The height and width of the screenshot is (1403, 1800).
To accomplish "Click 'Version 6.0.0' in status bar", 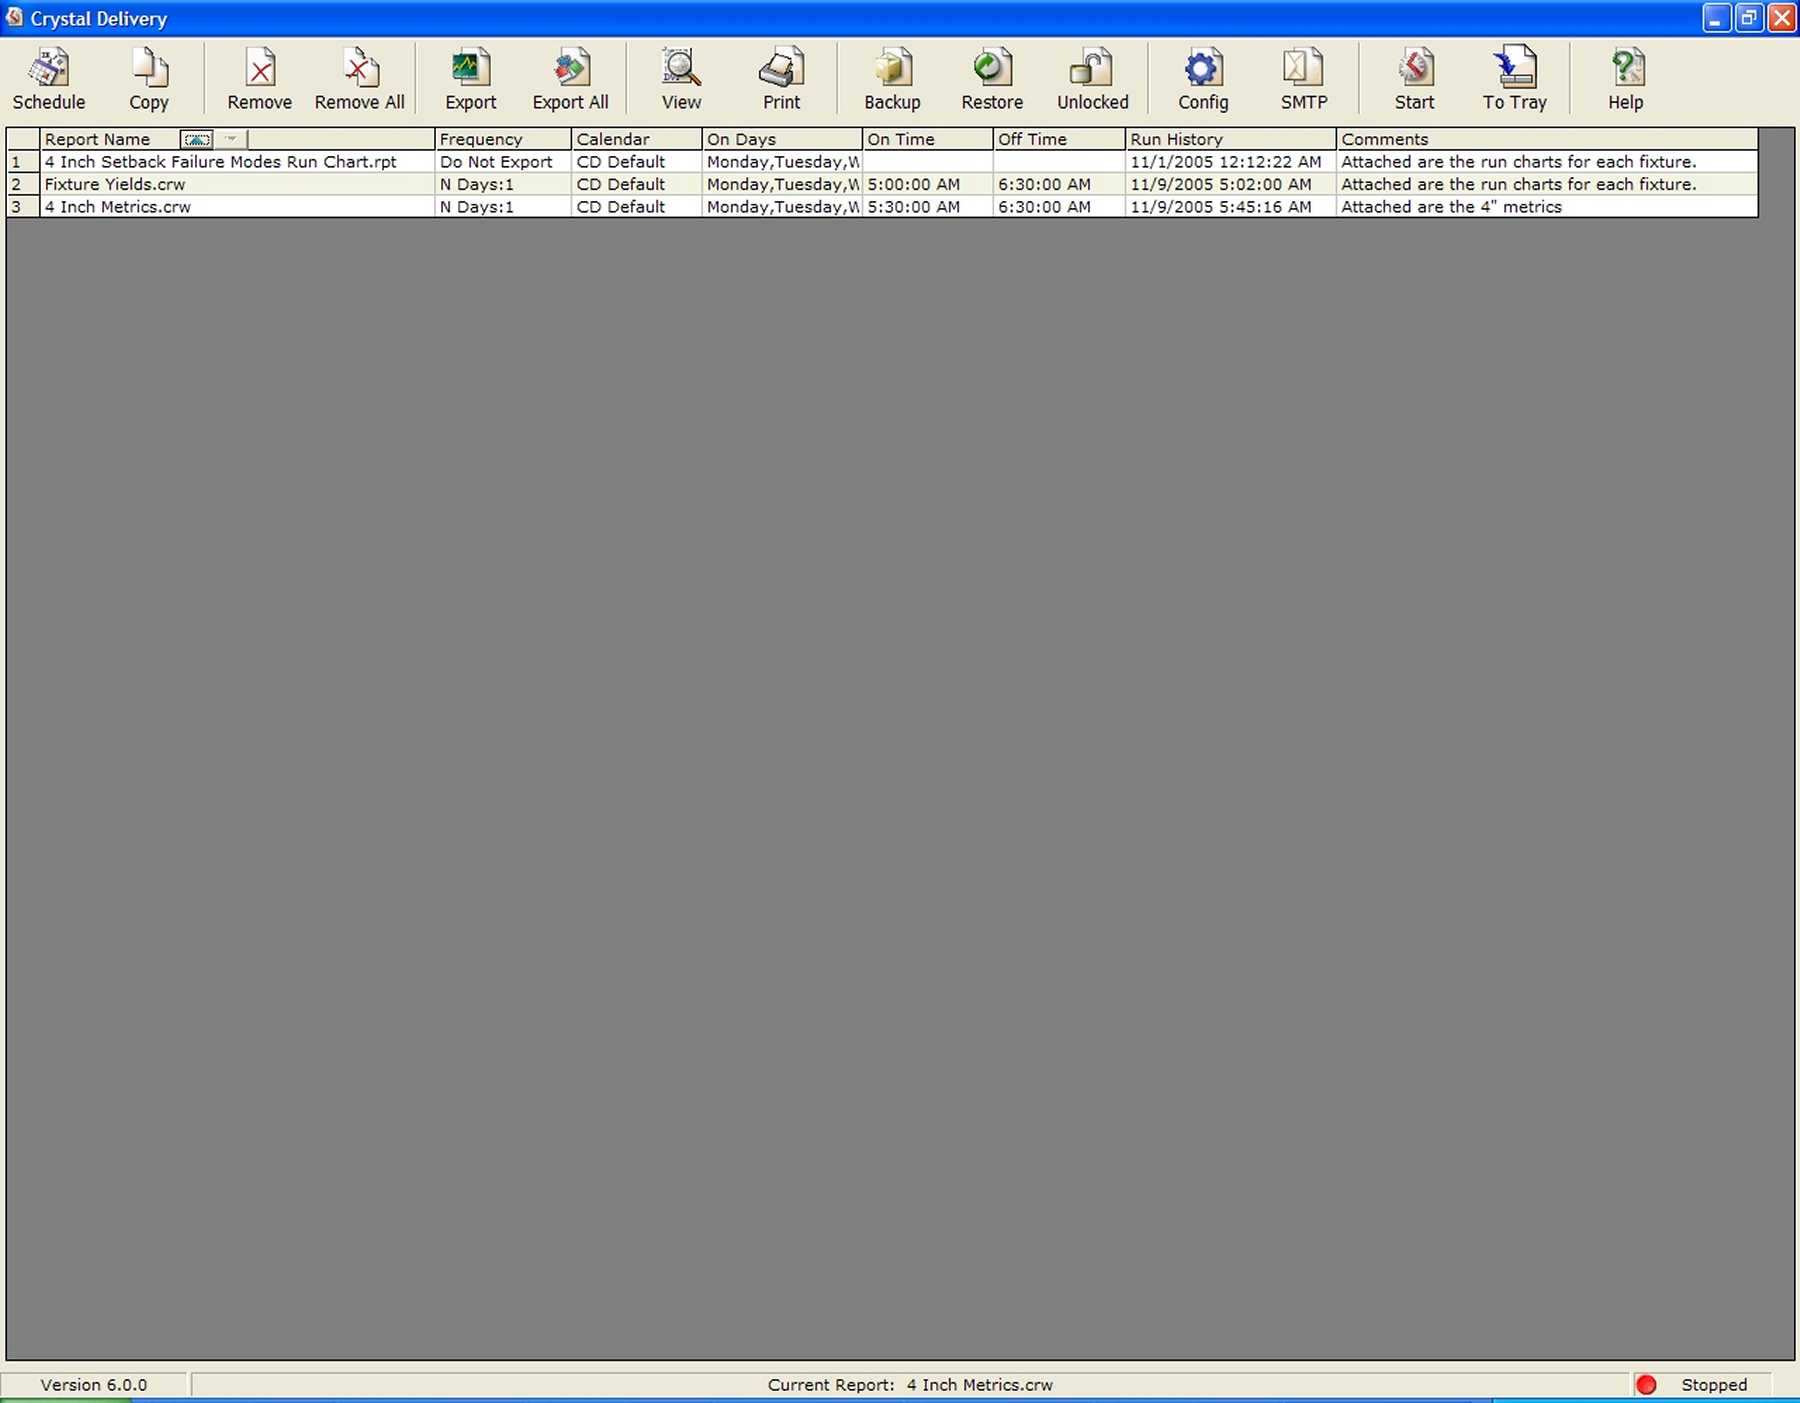I will 94,1384.
